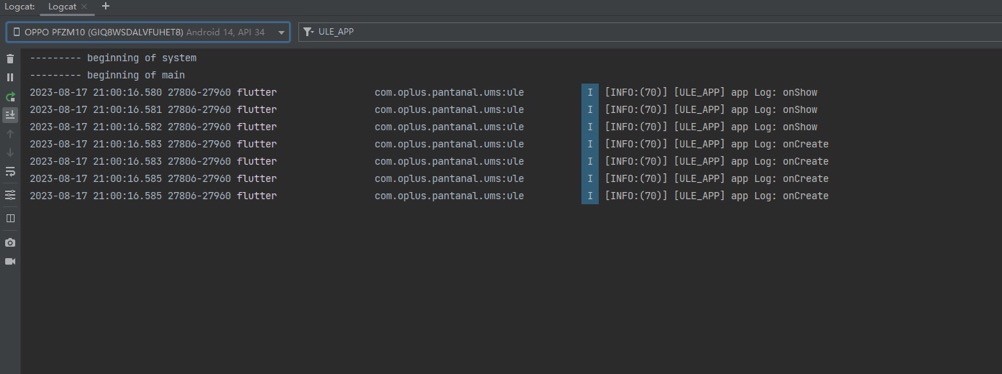This screenshot has width=1002, height=374.
Task: Clear logcat with the trash icon
Action: [x=10, y=59]
